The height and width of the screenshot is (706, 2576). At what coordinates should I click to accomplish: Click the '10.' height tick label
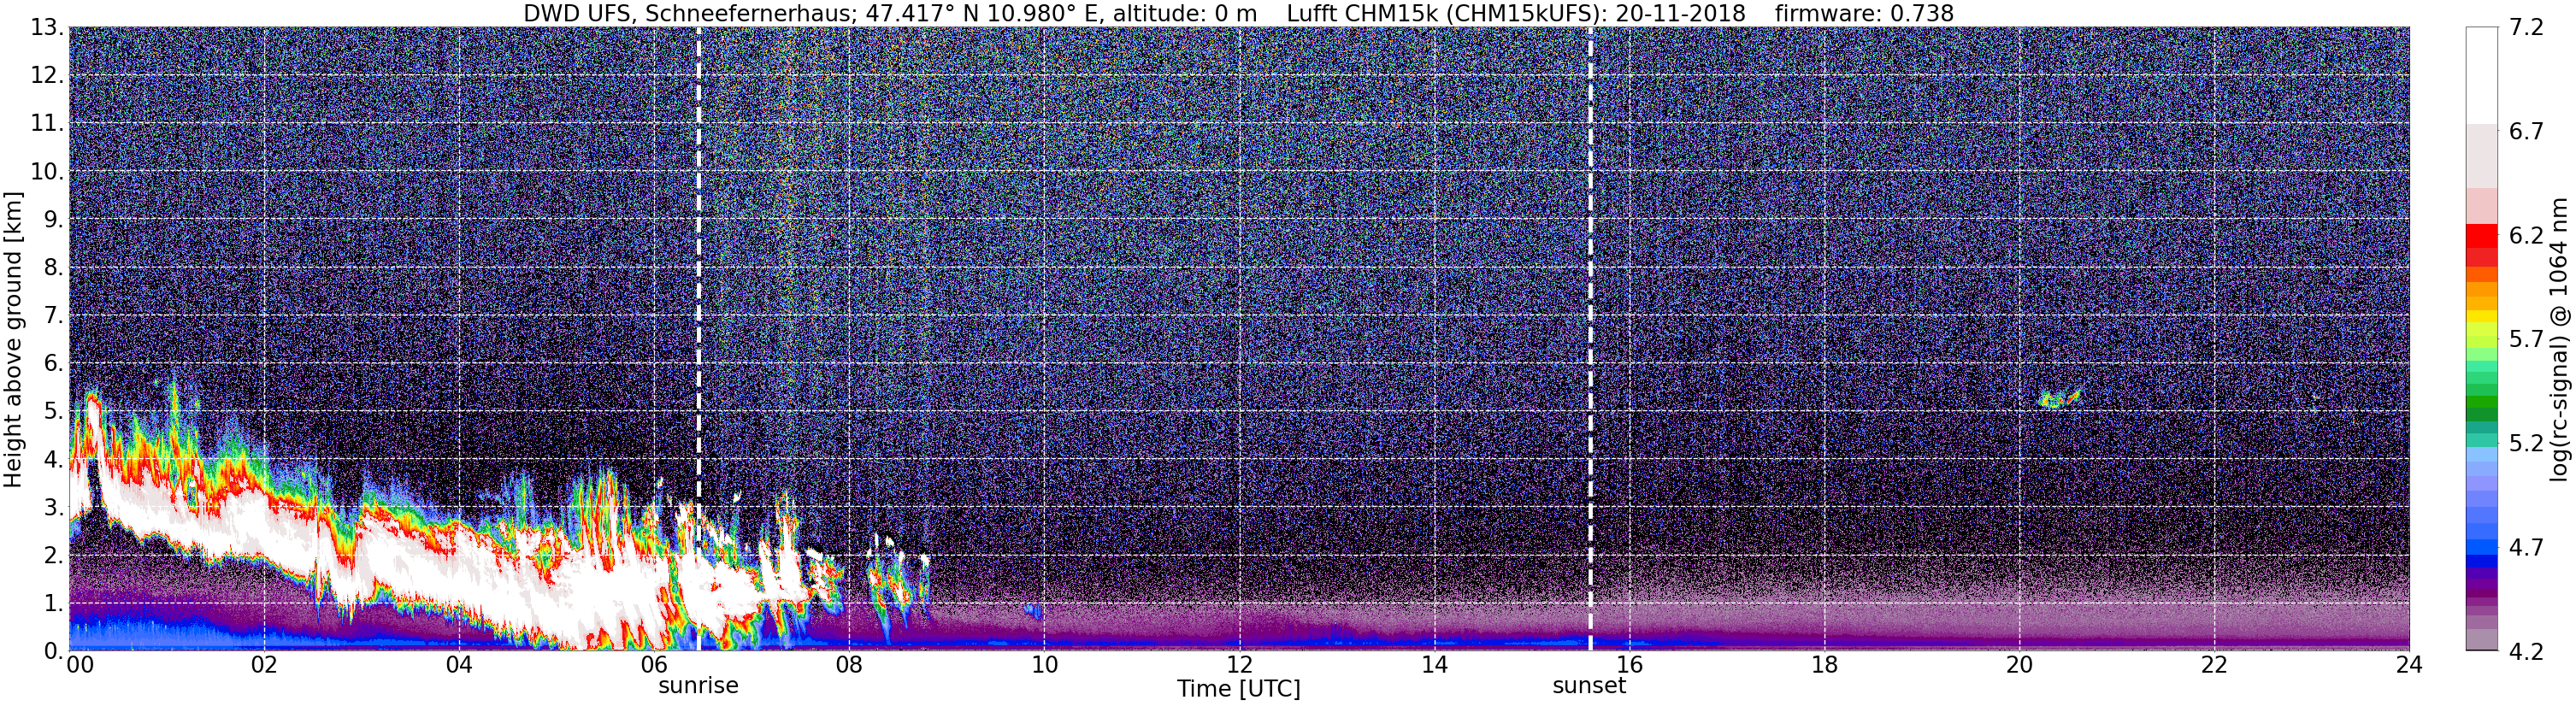[x=47, y=171]
